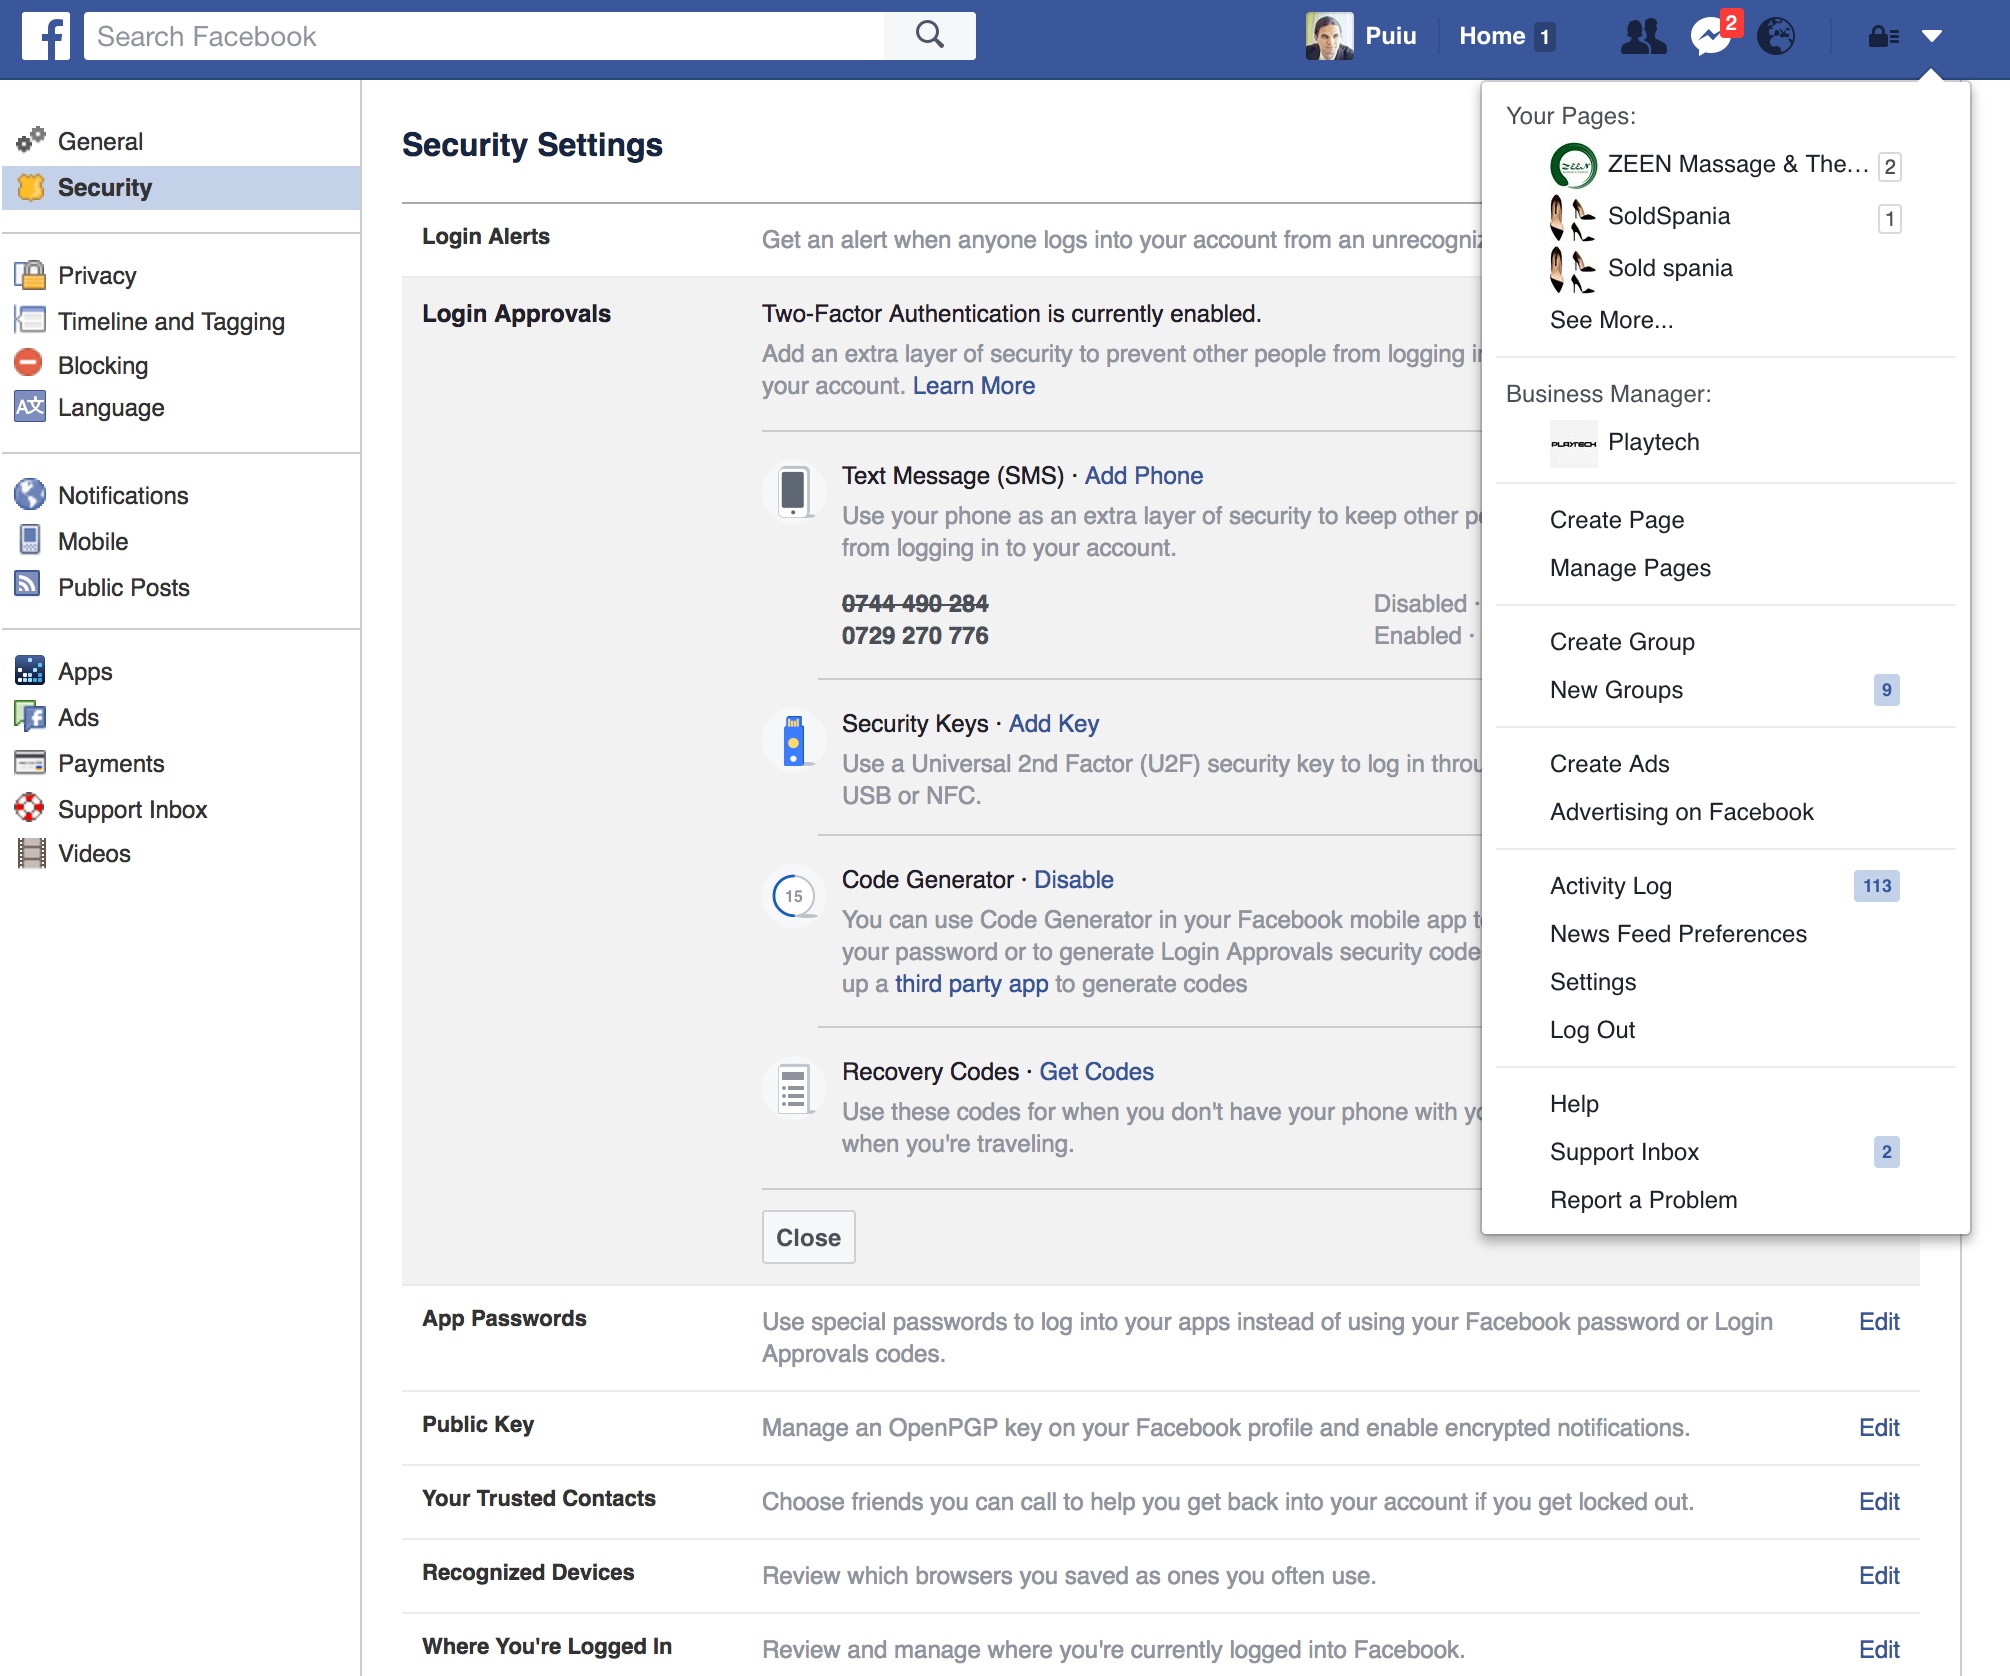Click the Learn More link
2010x1676 pixels.
[973, 386]
